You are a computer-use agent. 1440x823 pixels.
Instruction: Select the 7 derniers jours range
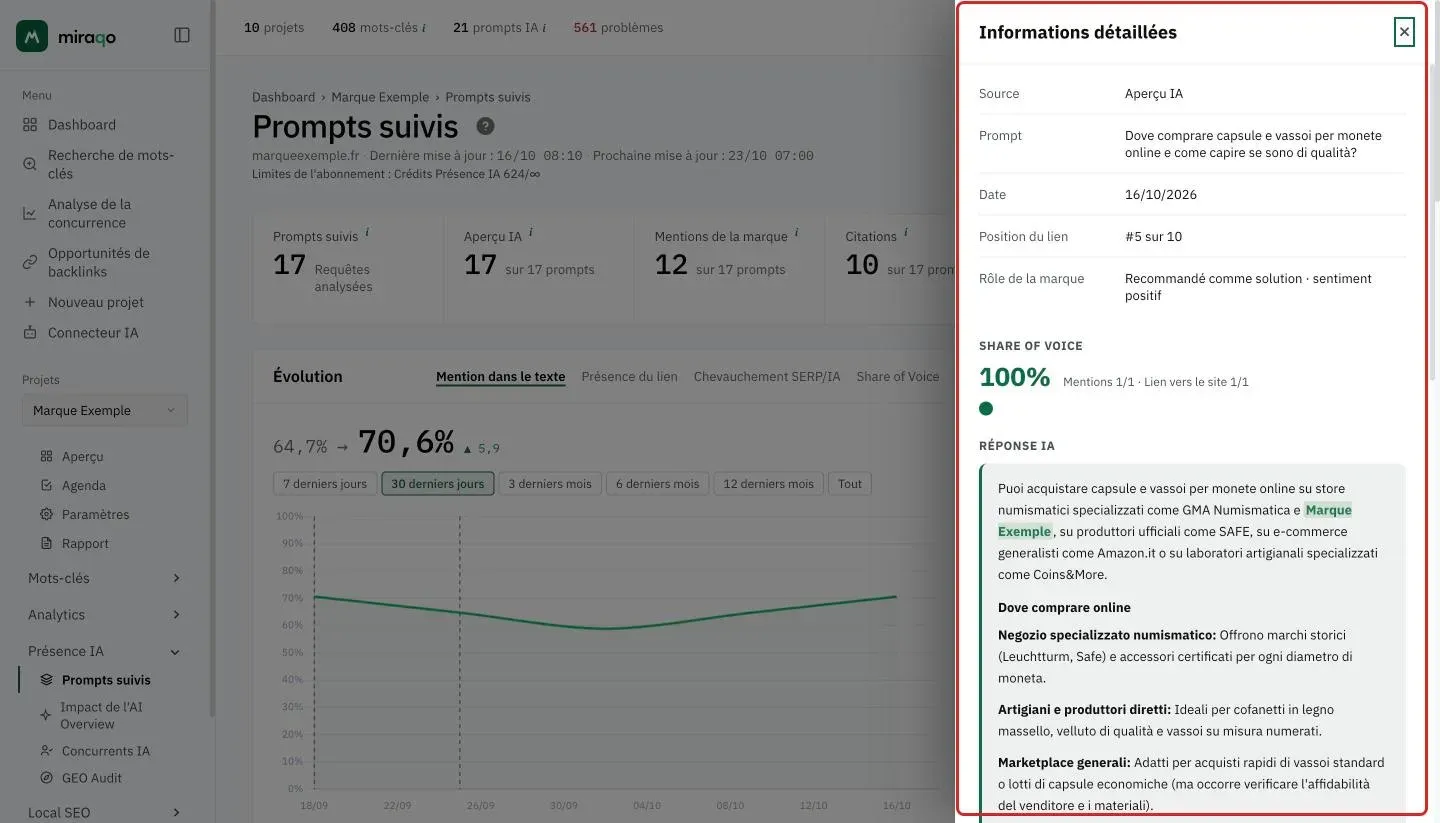point(325,484)
